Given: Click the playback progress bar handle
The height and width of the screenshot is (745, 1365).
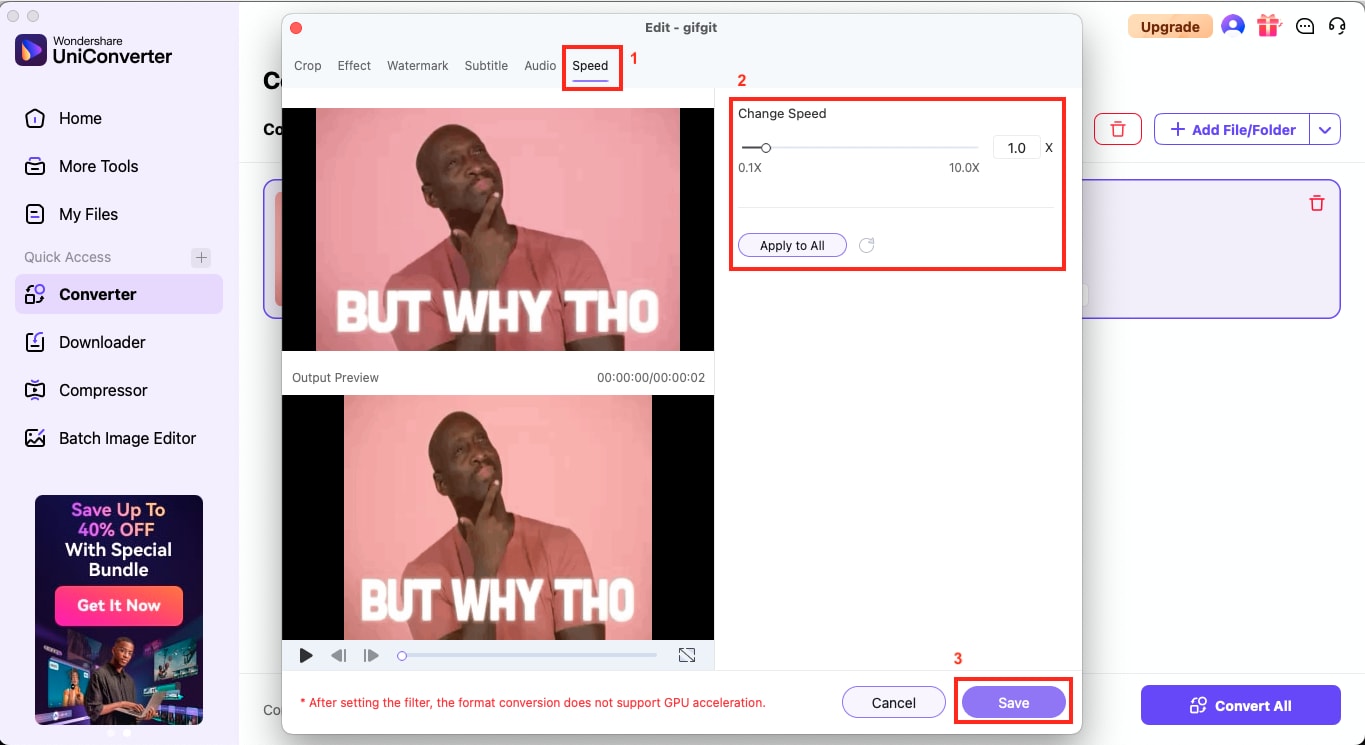Looking at the screenshot, I should pyautogui.click(x=402, y=656).
